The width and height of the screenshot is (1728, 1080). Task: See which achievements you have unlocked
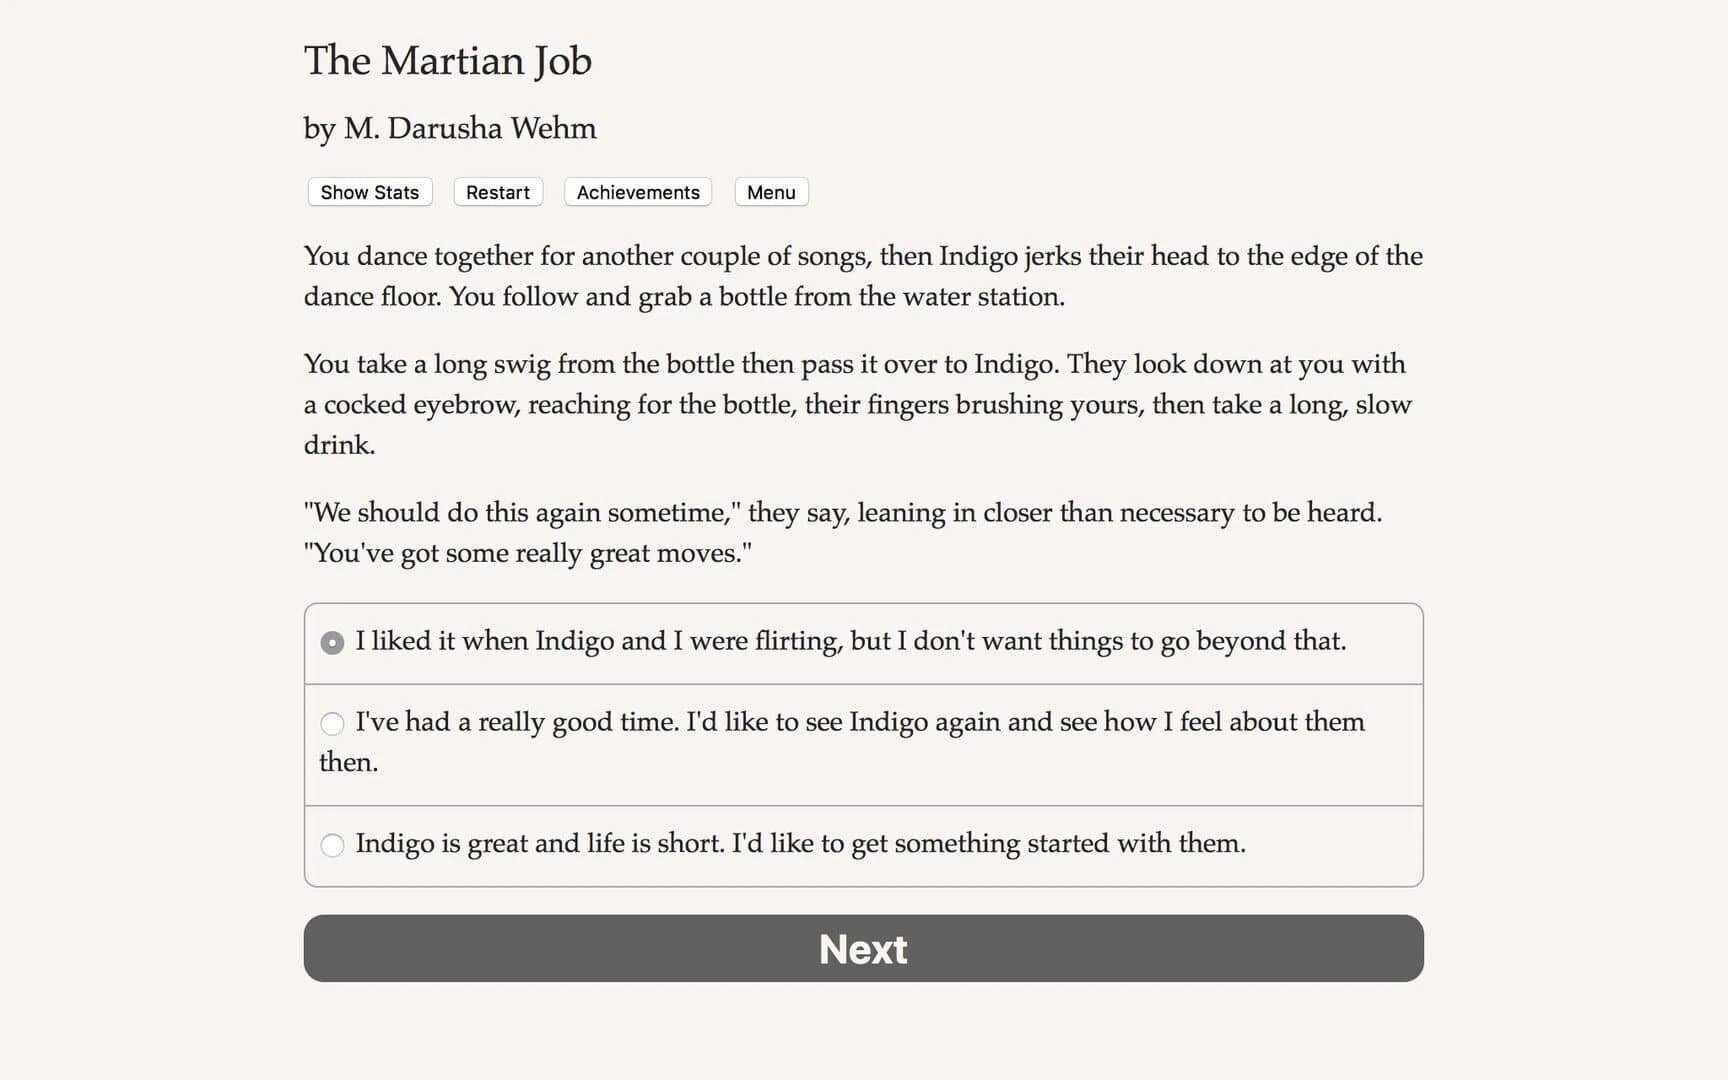coord(637,192)
